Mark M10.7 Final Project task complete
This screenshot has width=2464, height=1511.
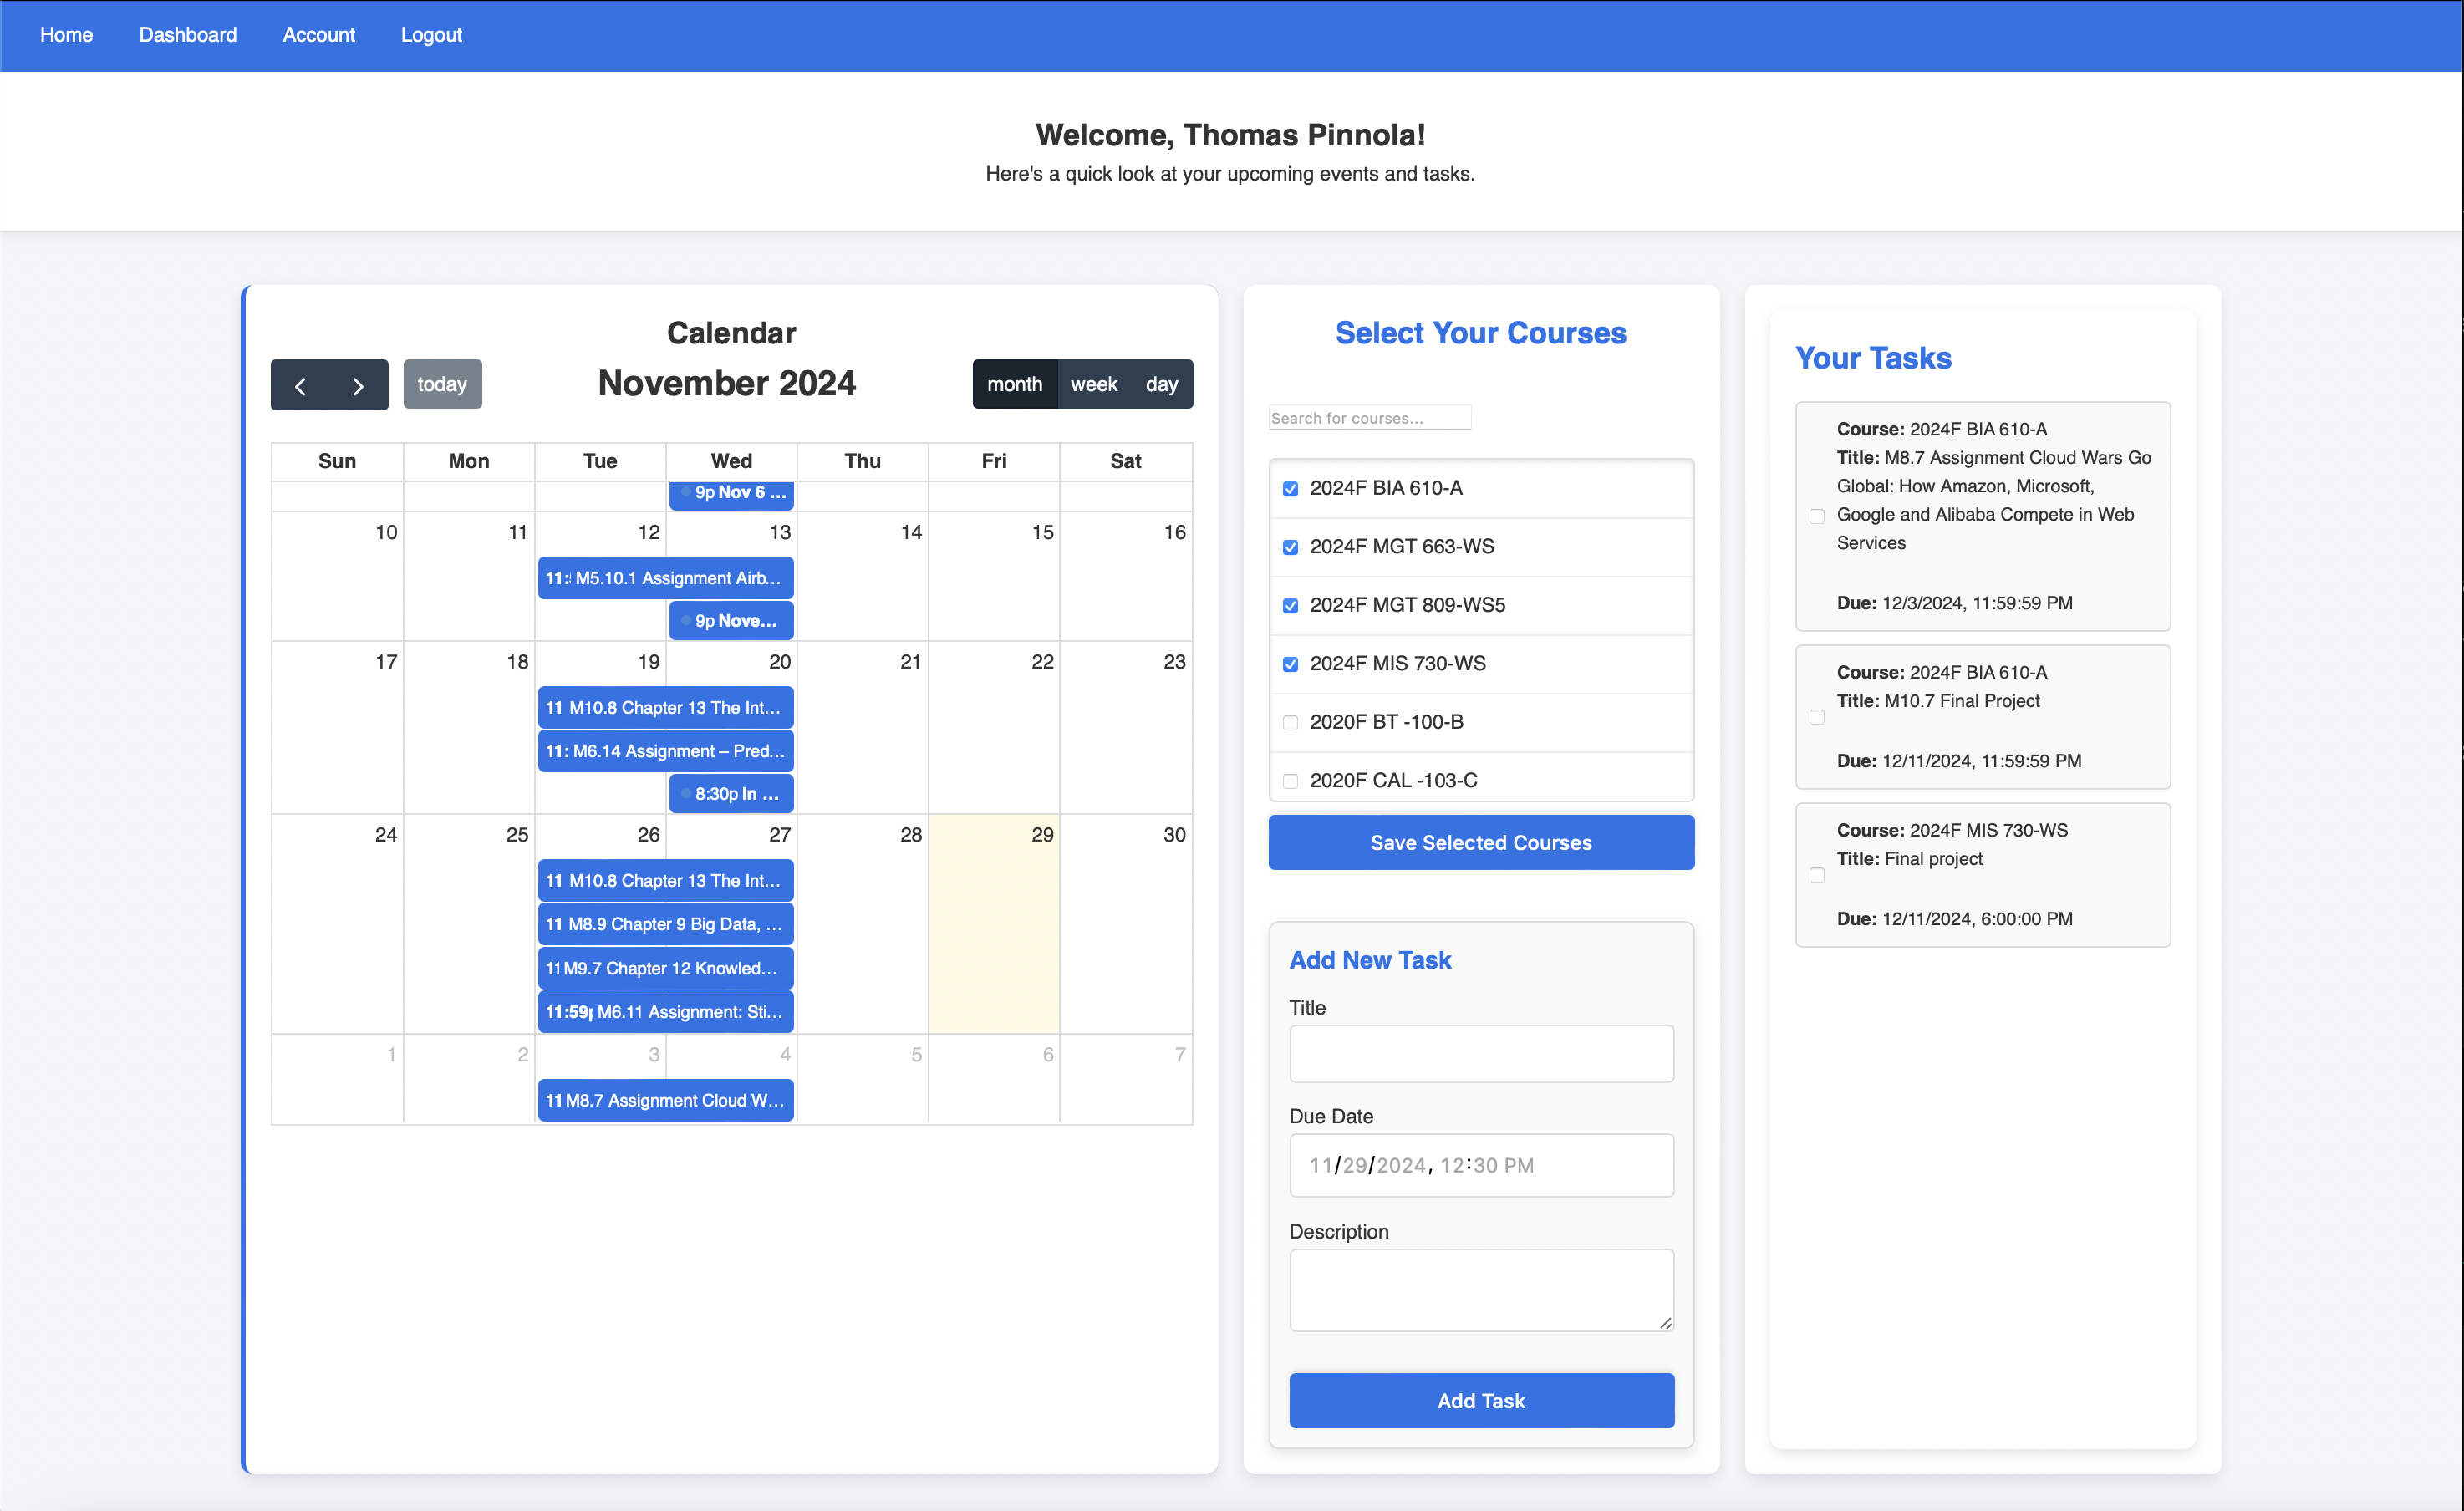tap(1816, 717)
